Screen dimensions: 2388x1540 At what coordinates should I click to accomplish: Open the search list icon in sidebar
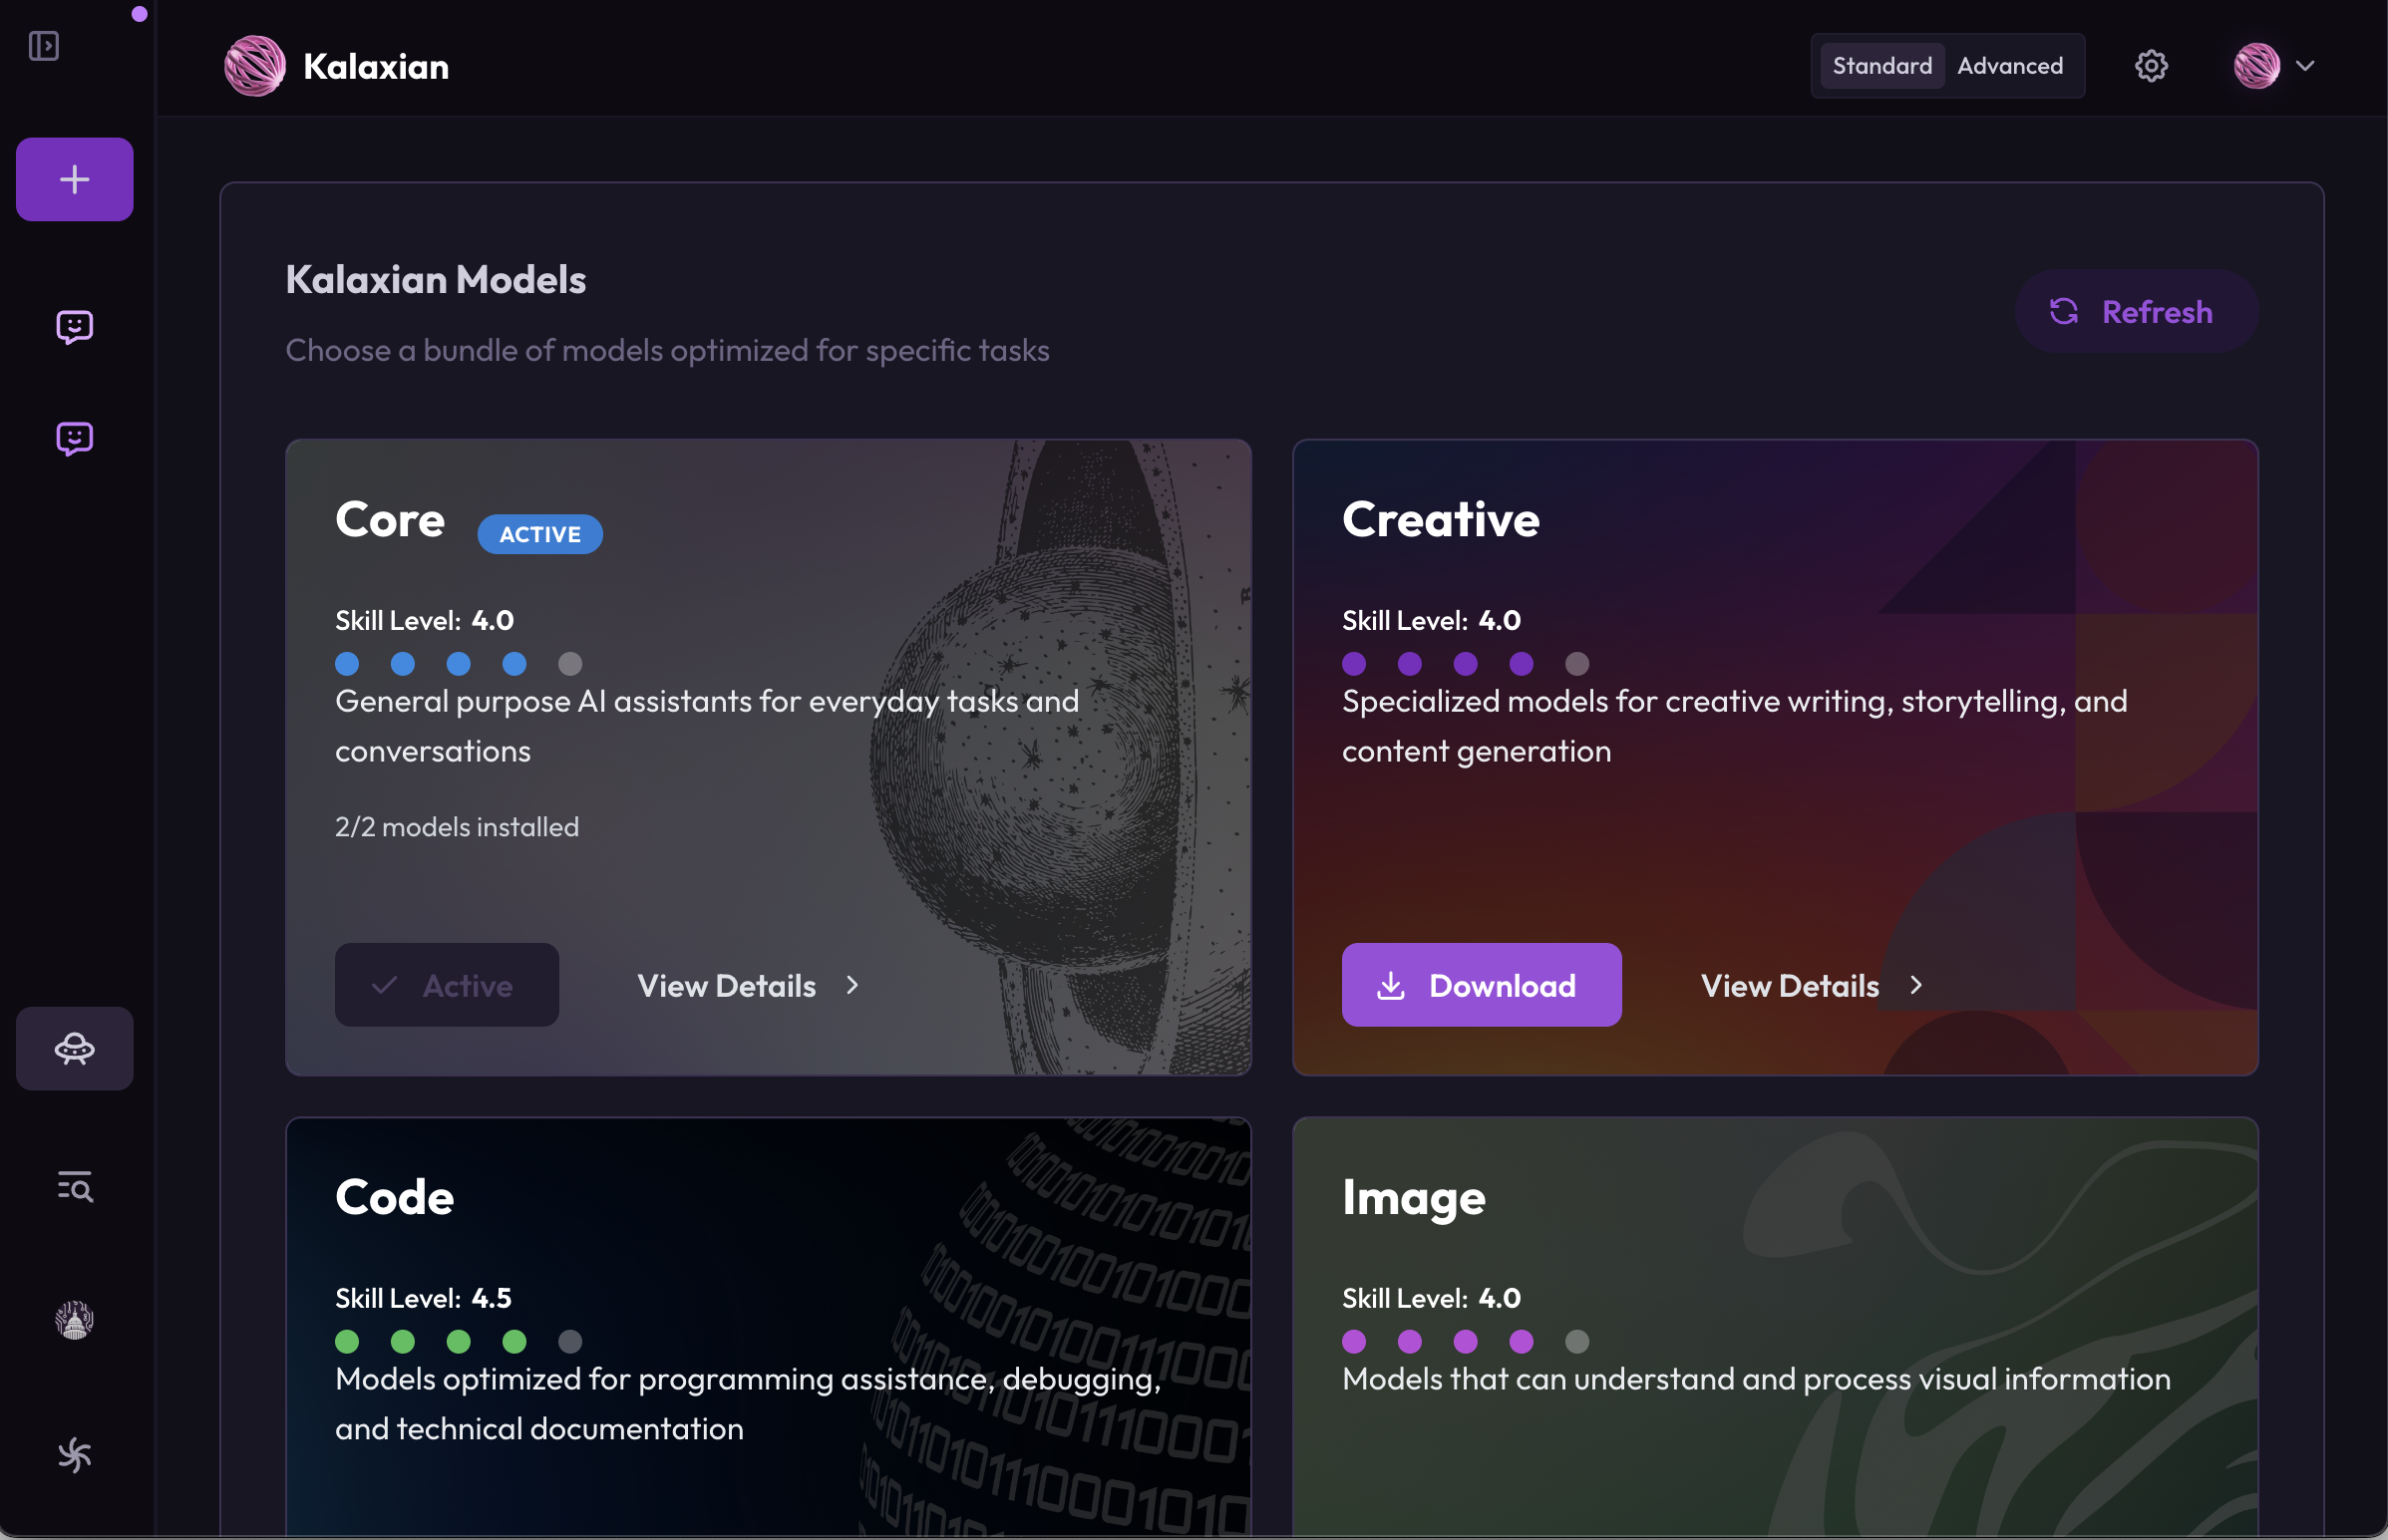tap(74, 1187)
